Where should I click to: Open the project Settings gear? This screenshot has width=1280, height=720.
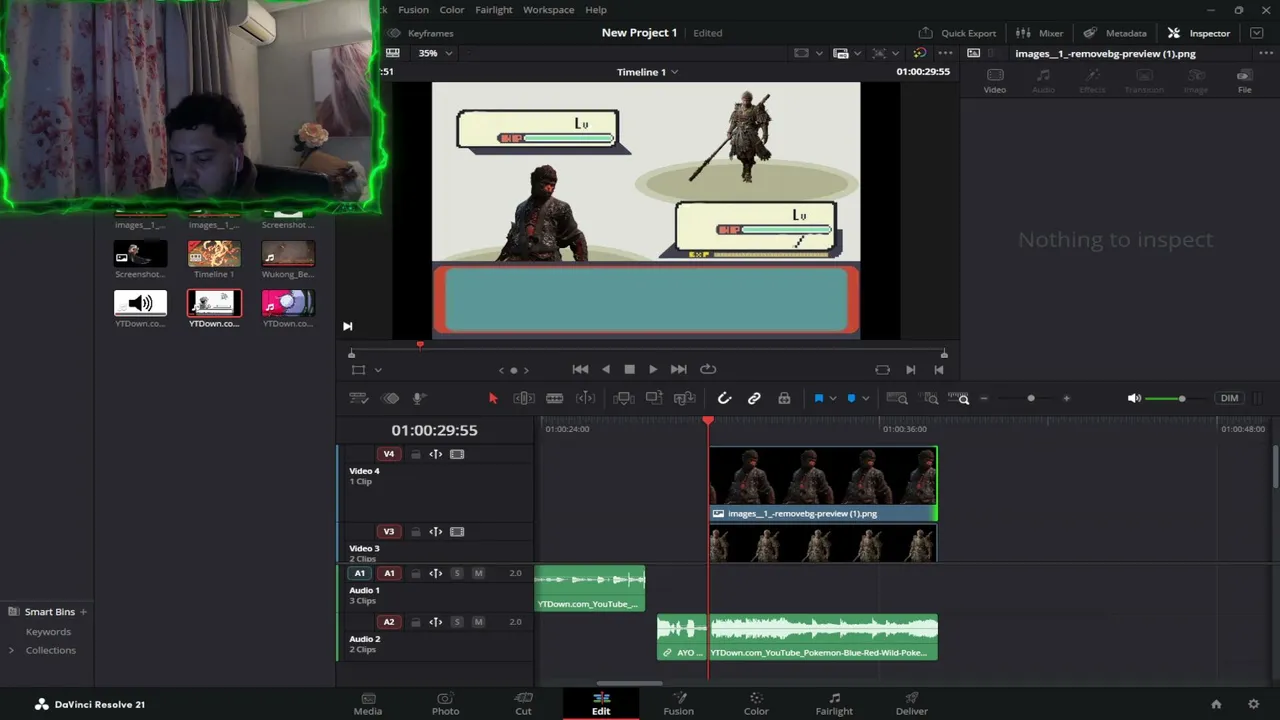[1253, 704]
